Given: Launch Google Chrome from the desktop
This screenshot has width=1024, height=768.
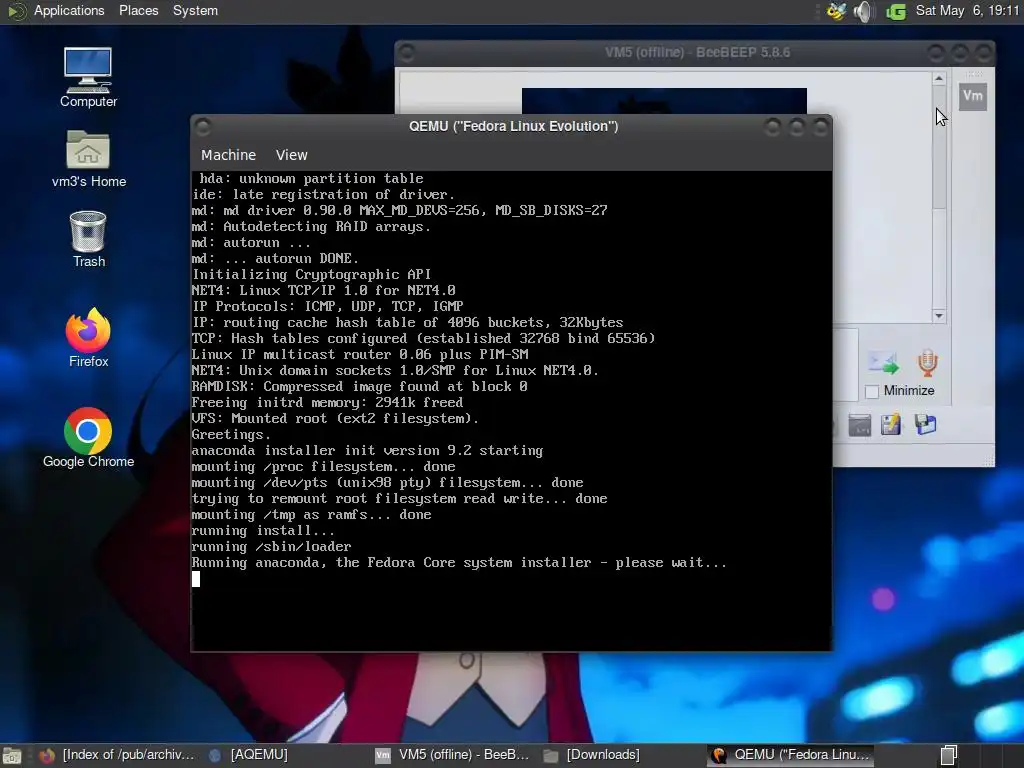Looking at the screenshot, I should coord(88,438).
